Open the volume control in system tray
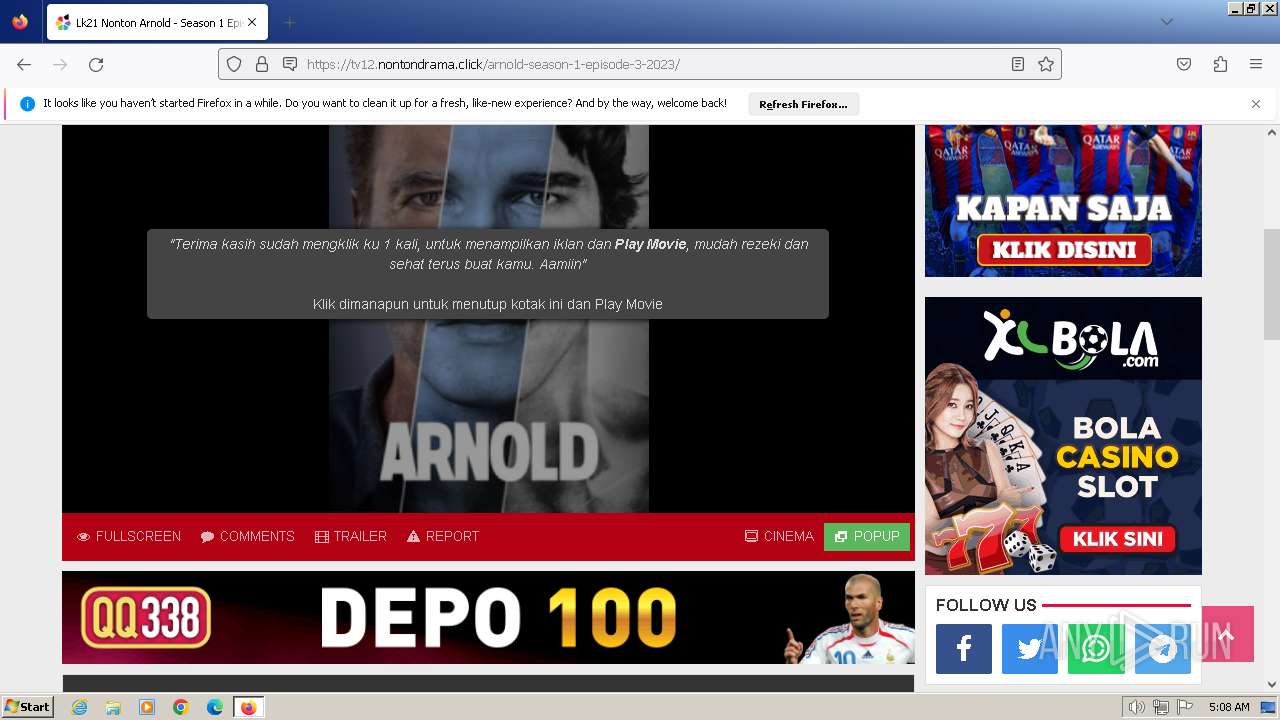The width and height of the screenshot is (1280, 720). (x=1137, y=707)
